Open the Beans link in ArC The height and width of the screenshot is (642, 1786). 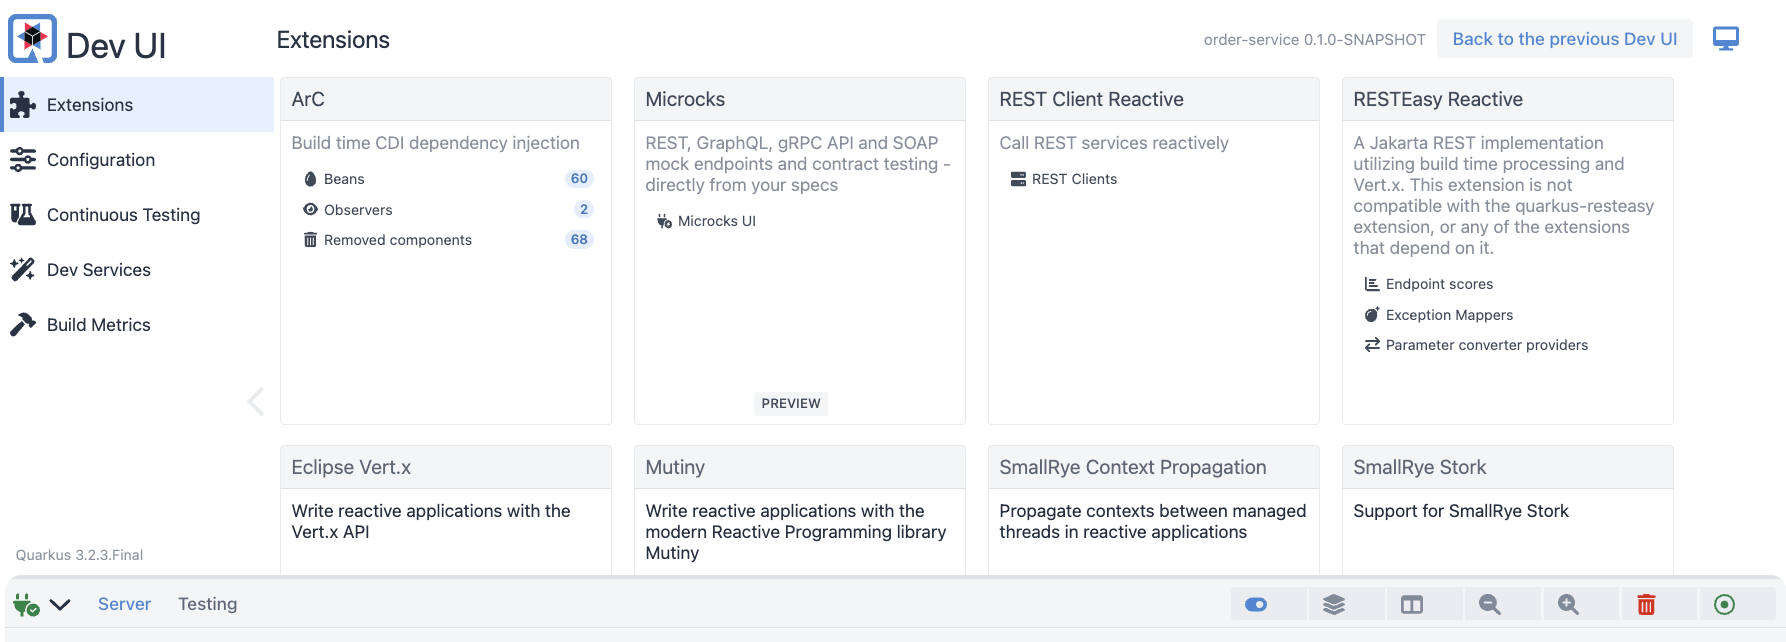344,179
